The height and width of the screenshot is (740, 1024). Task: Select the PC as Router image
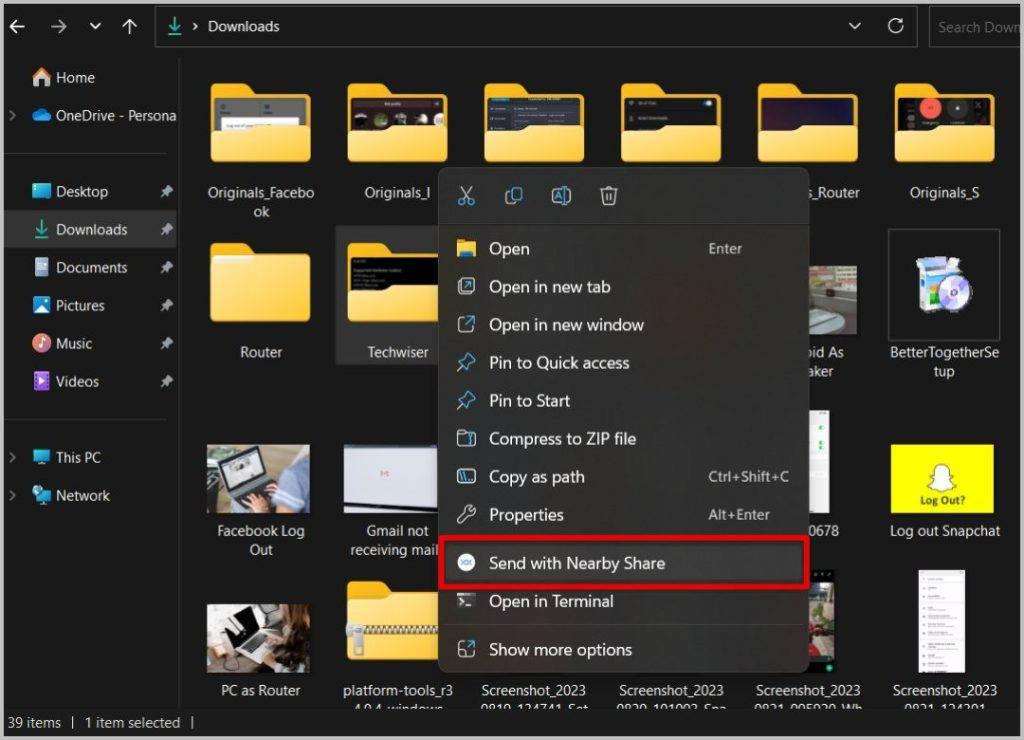[x=260, y=651]
